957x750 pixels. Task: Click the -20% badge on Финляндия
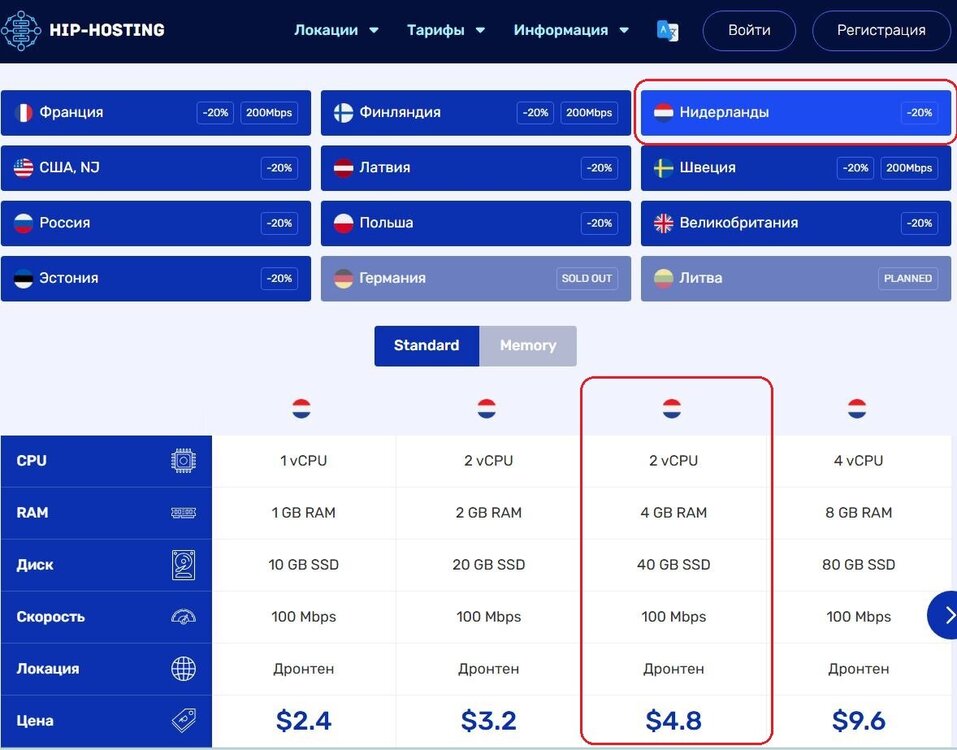pos(535,113)
